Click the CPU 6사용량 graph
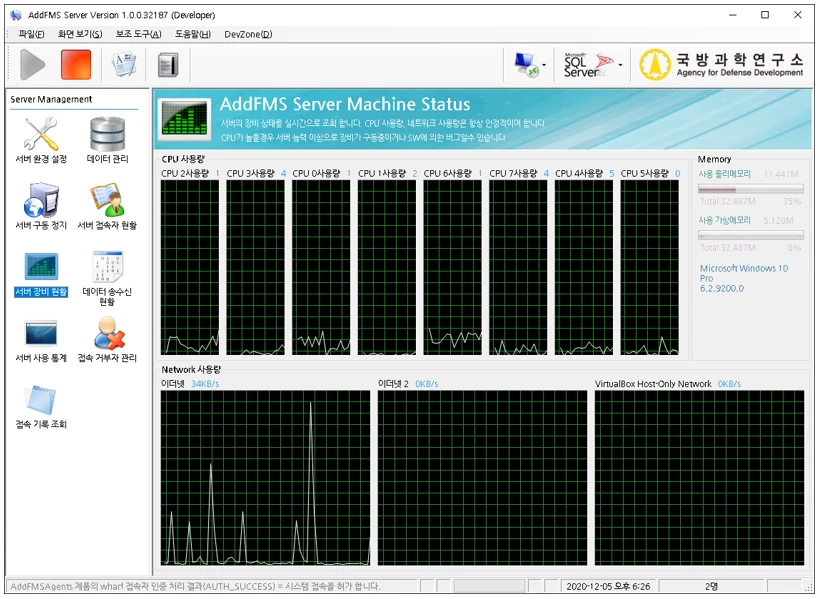This screenshot has width=819, height=599. (x=452, y=267)
